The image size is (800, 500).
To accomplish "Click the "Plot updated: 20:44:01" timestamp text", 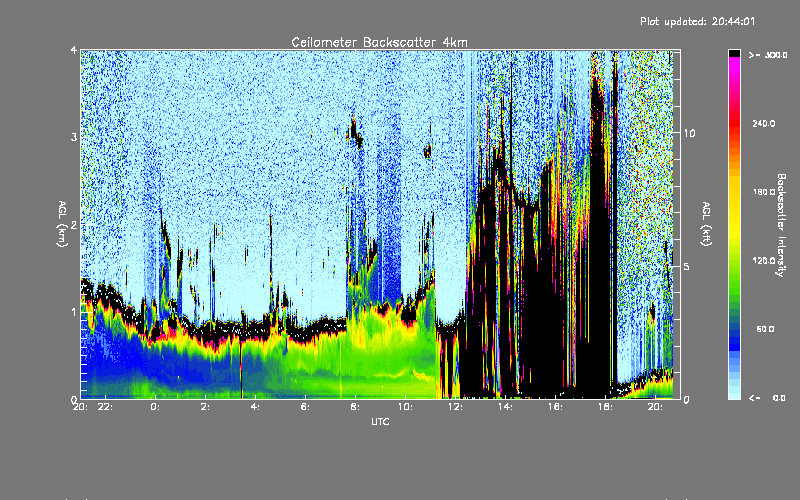I will point(697,21).
